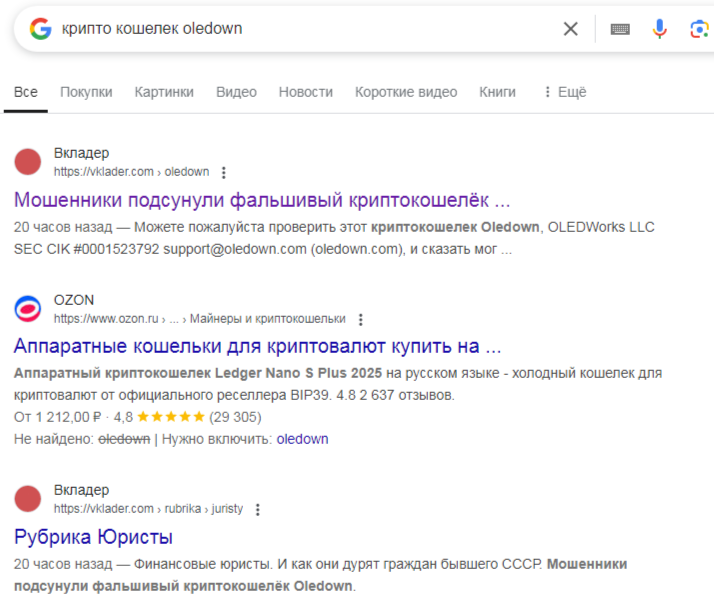The width and height of the screenshot is (714, 608).
Task: Switch to Картинки tab
Action: click(164, 92)
